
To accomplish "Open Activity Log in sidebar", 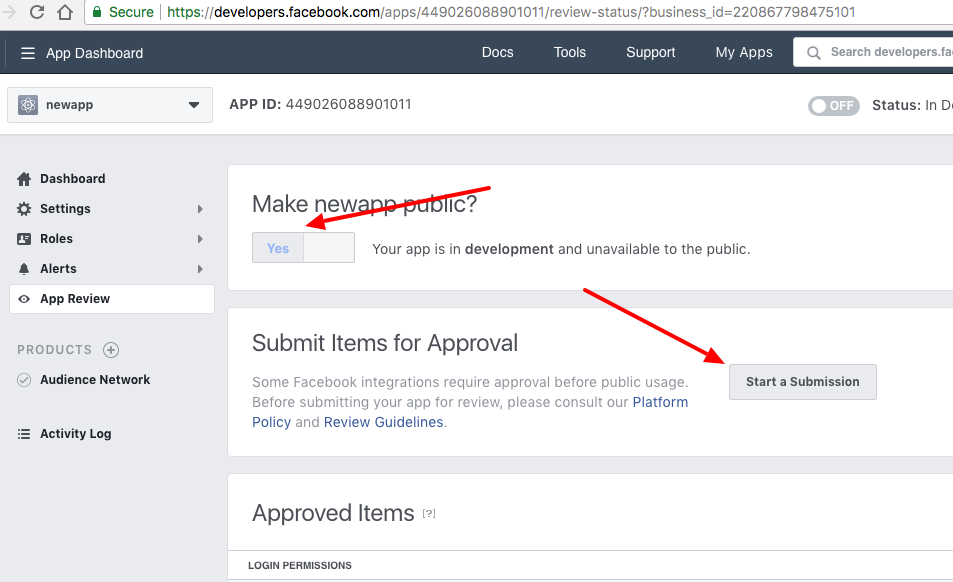I will point(75,434).
